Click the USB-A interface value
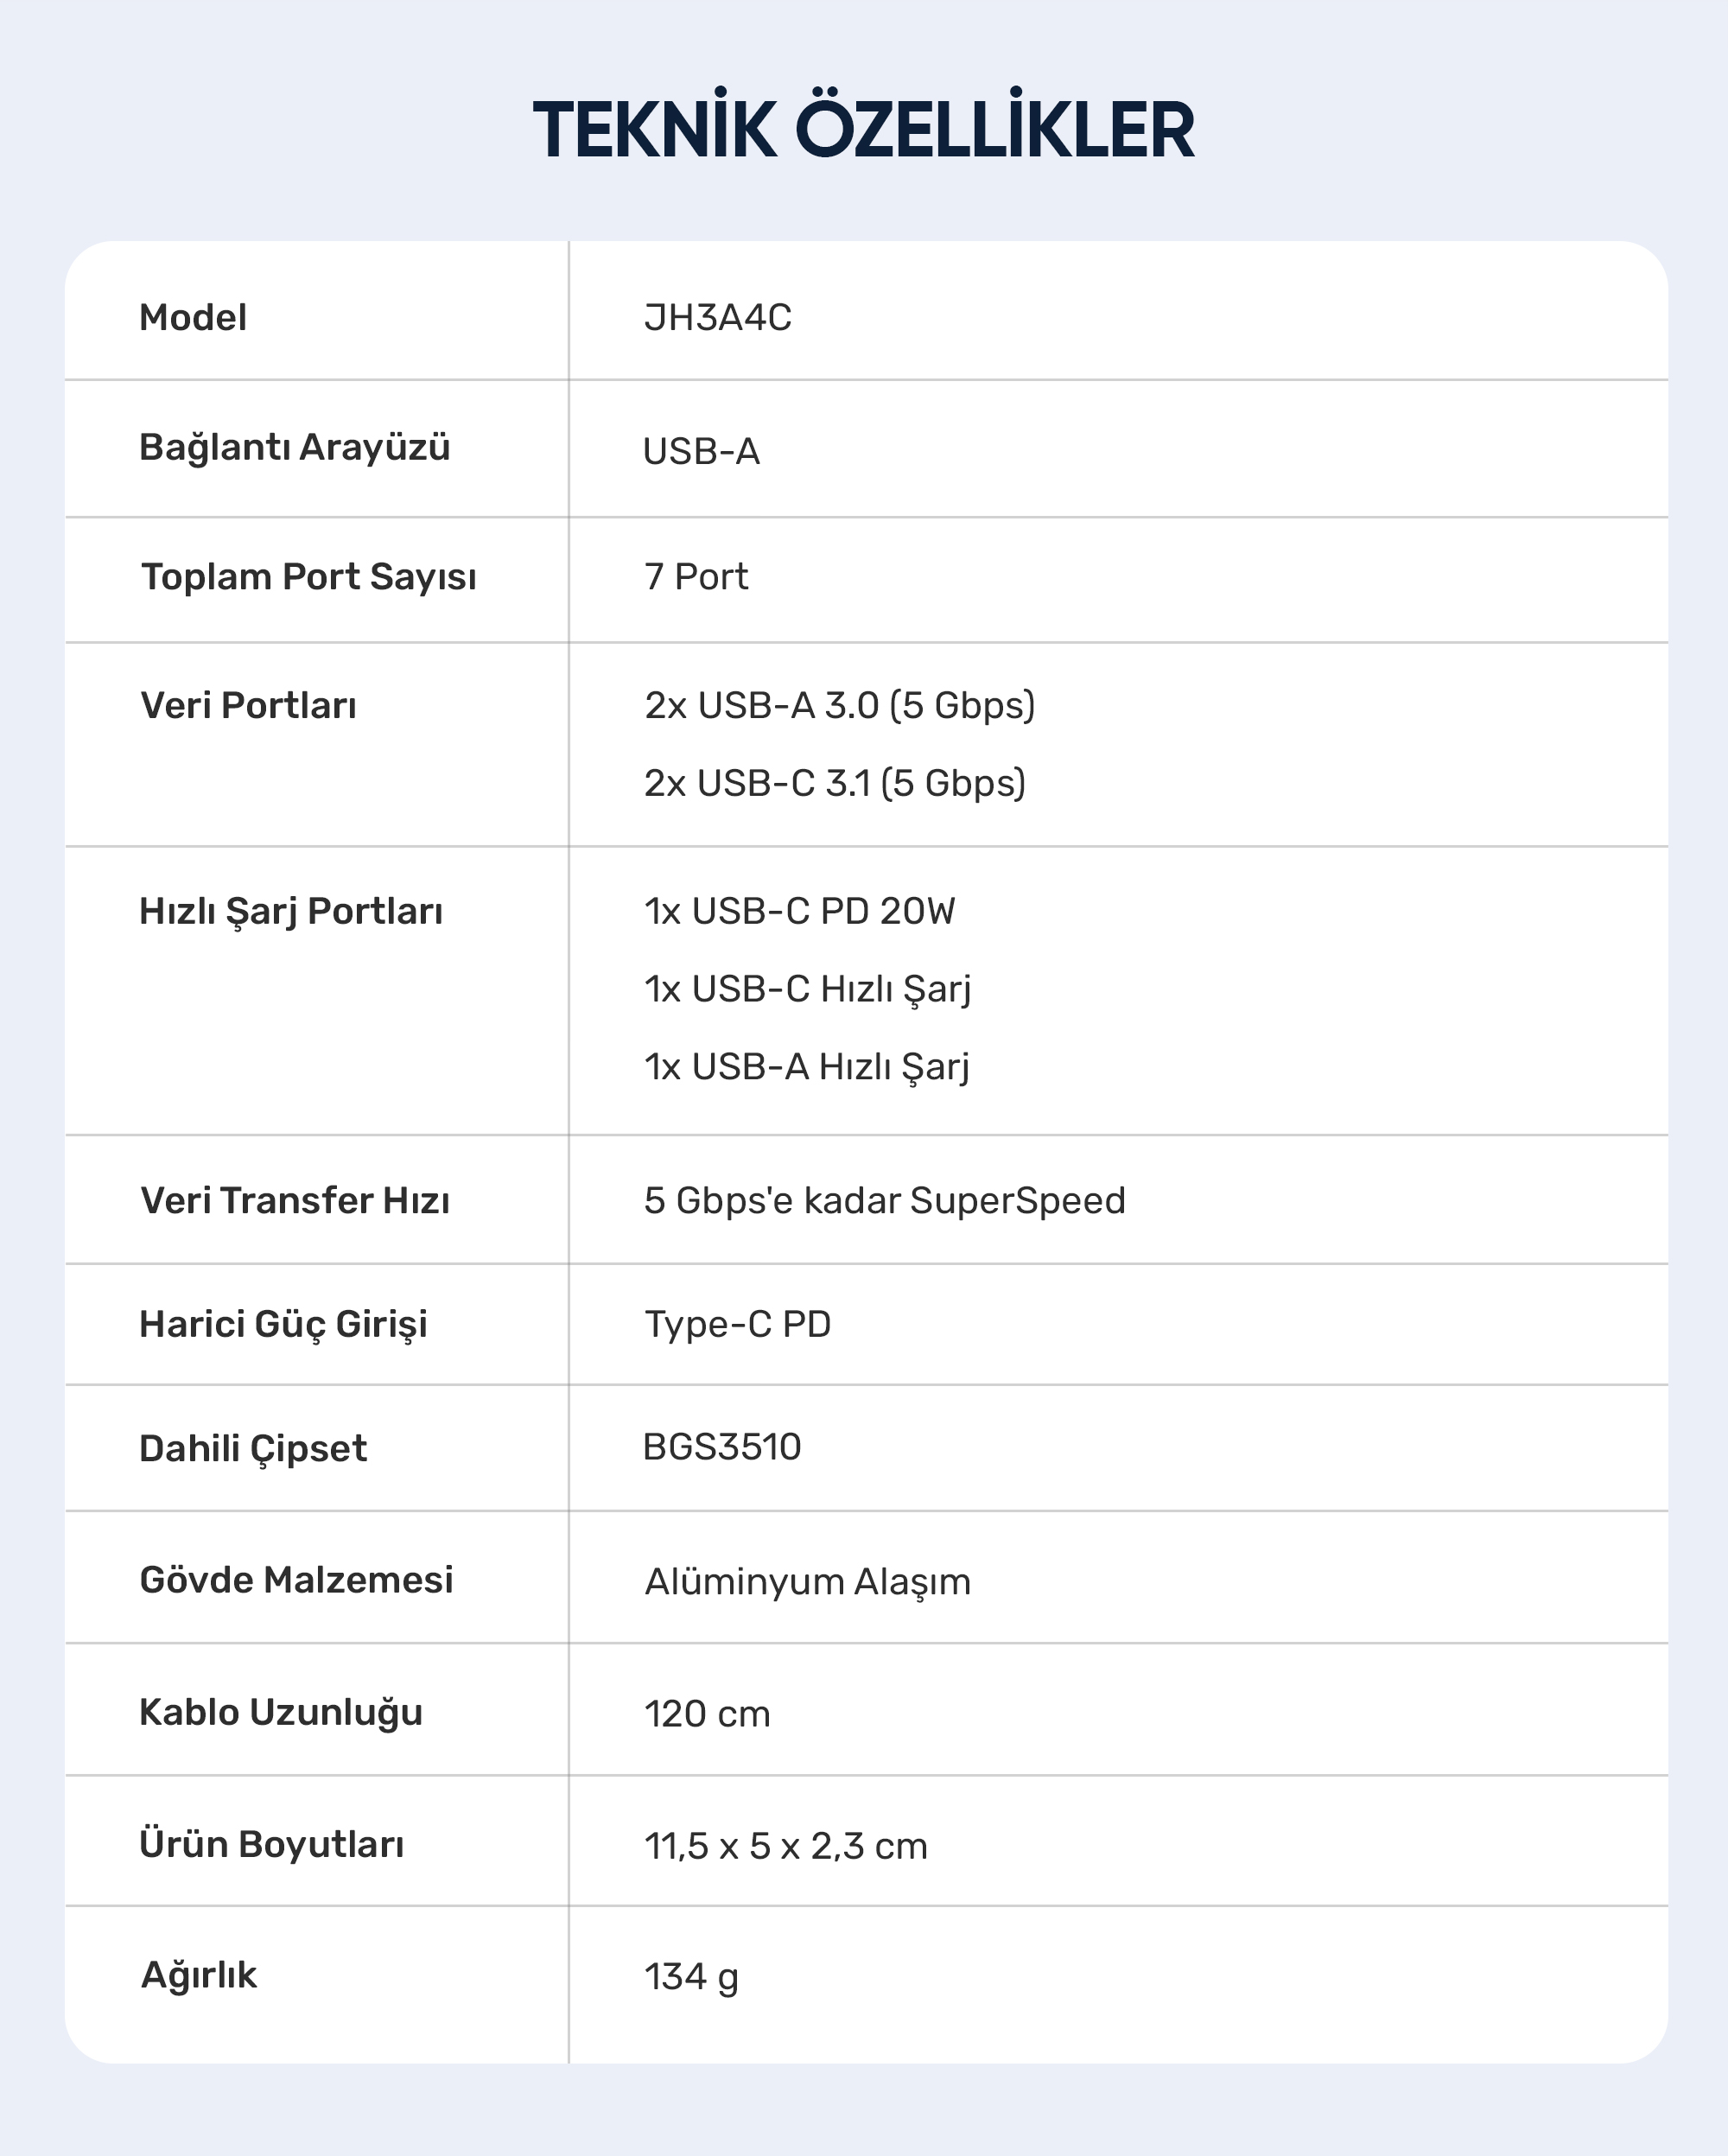This screenshot has width=1728, height=2156. [702, 451]
